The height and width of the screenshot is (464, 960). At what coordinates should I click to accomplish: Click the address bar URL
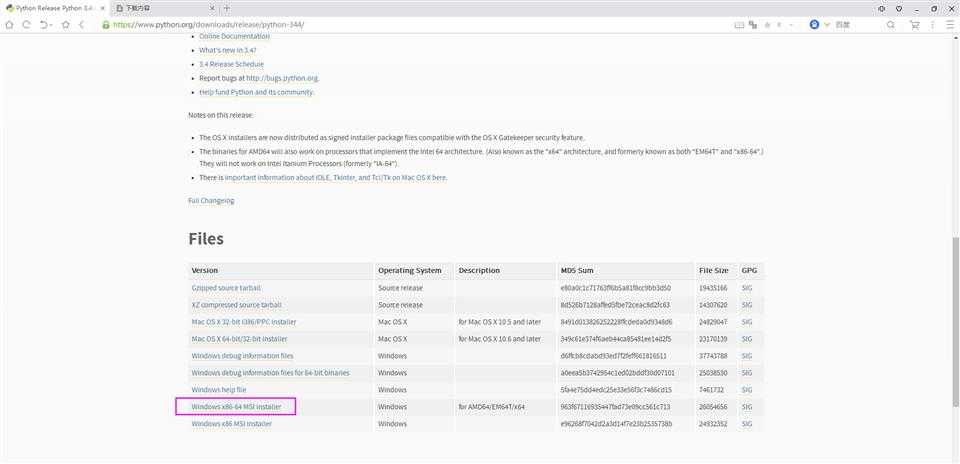pyautogui.click(x=209, y=25)
